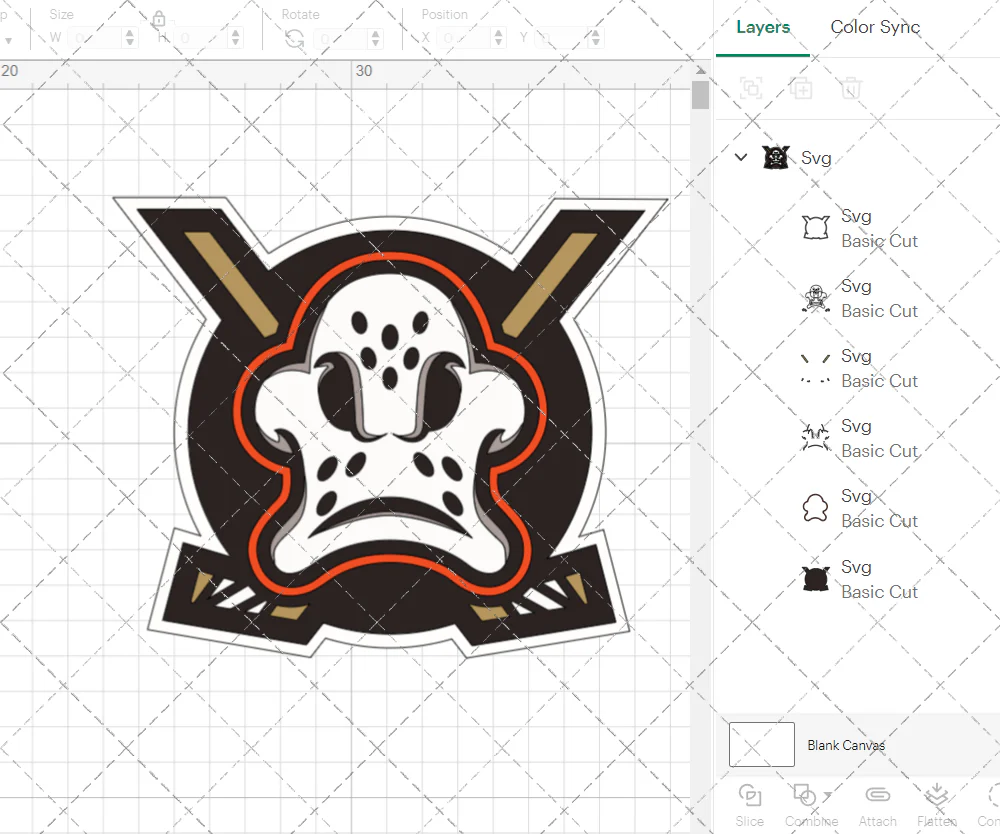Select the topmost Svg group layer
Image resolution: width=1000 pixels, height=834 pixels.
pos(815,157)
